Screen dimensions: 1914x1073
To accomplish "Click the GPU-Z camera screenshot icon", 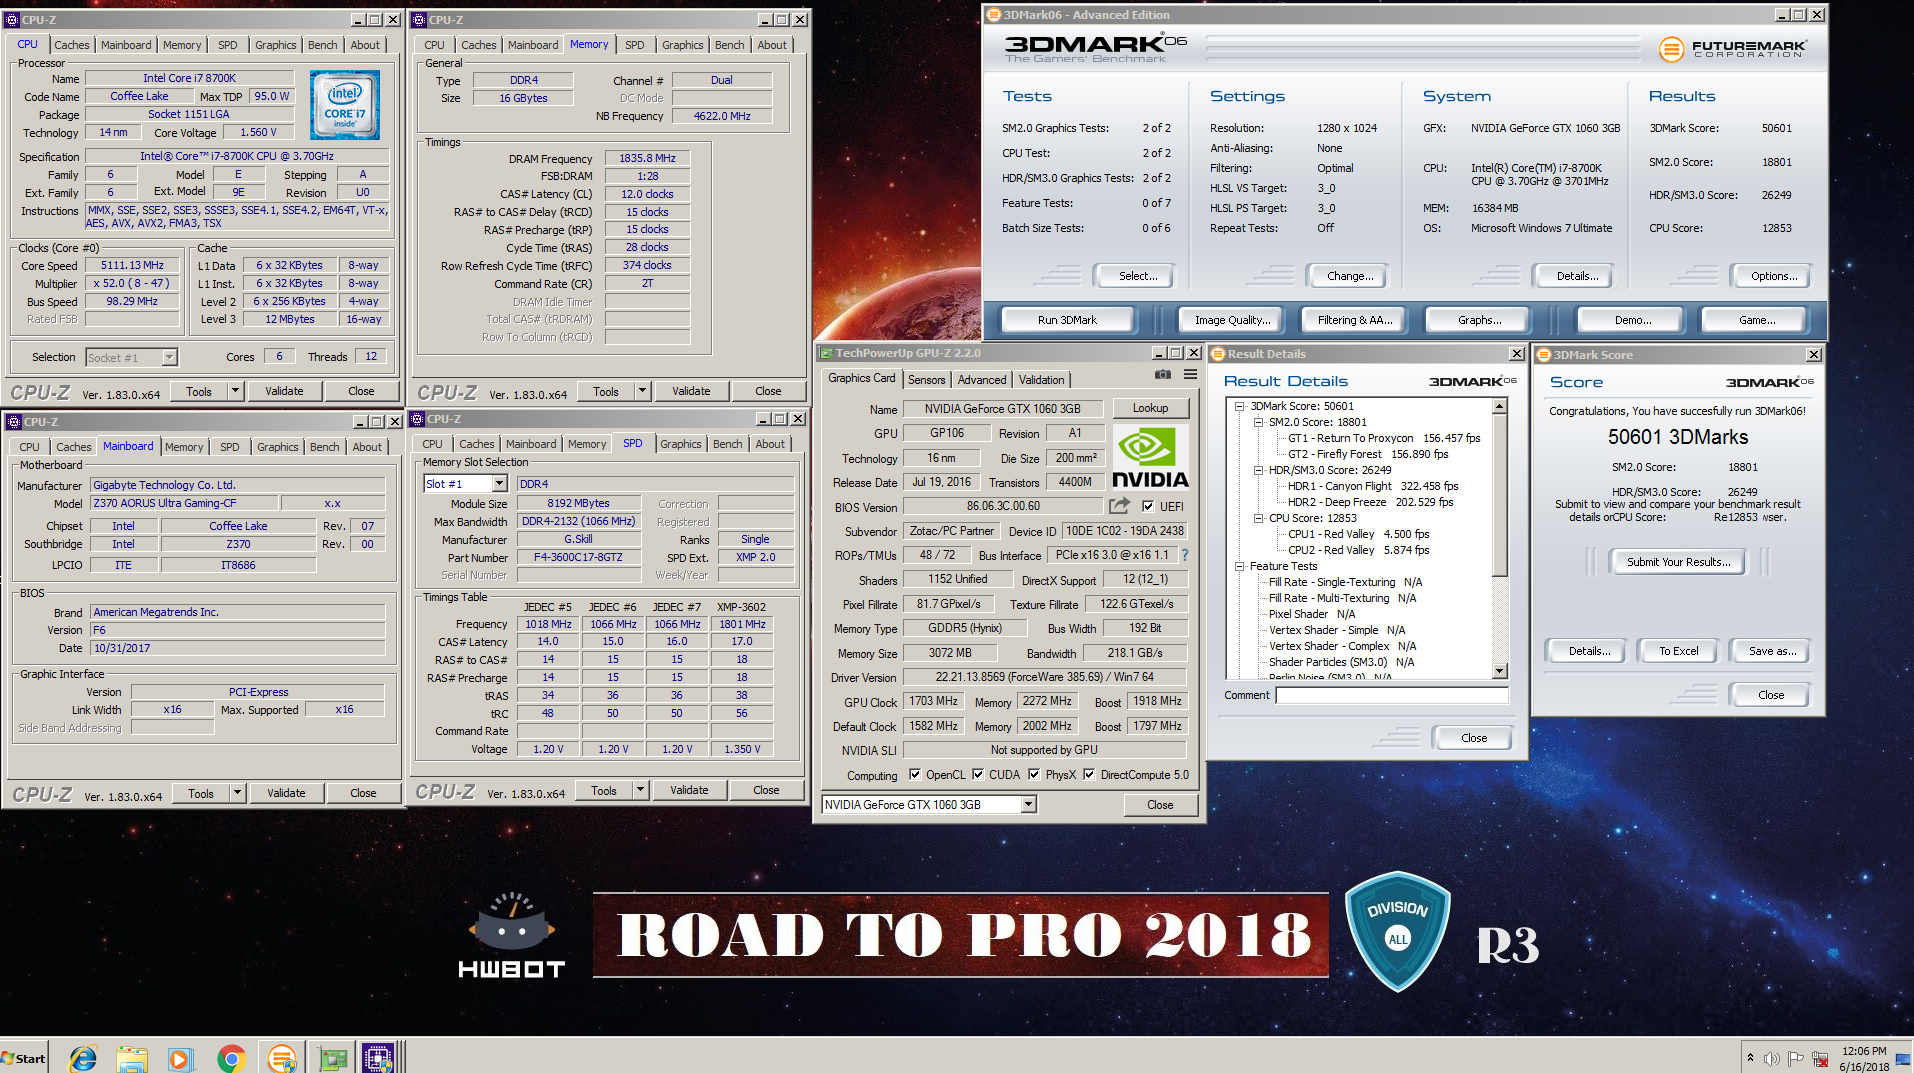I will pyautogui.click(x=1162, y=375).
